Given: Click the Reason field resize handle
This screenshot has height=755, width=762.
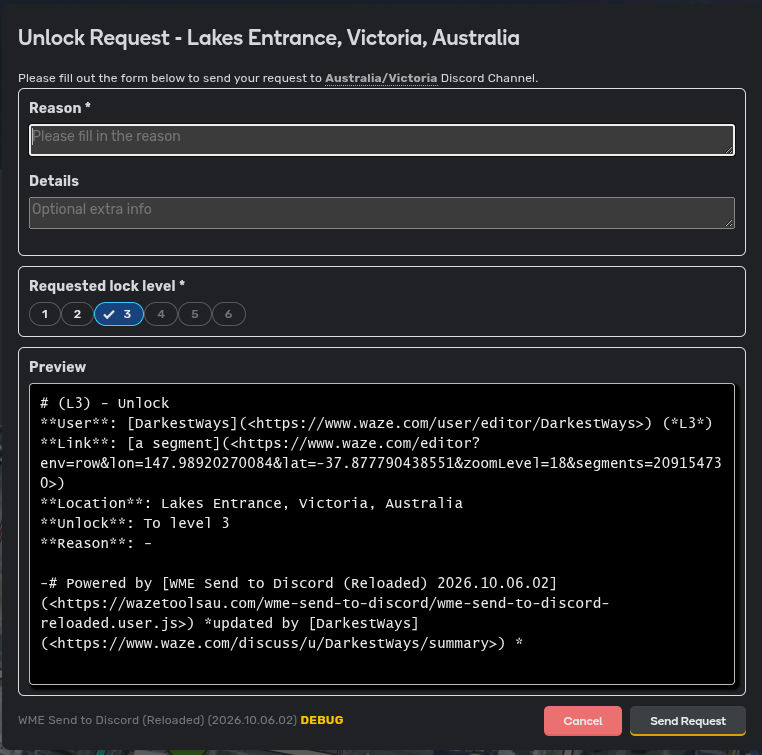Looking at the screenshot, I should tap(729, 150).
